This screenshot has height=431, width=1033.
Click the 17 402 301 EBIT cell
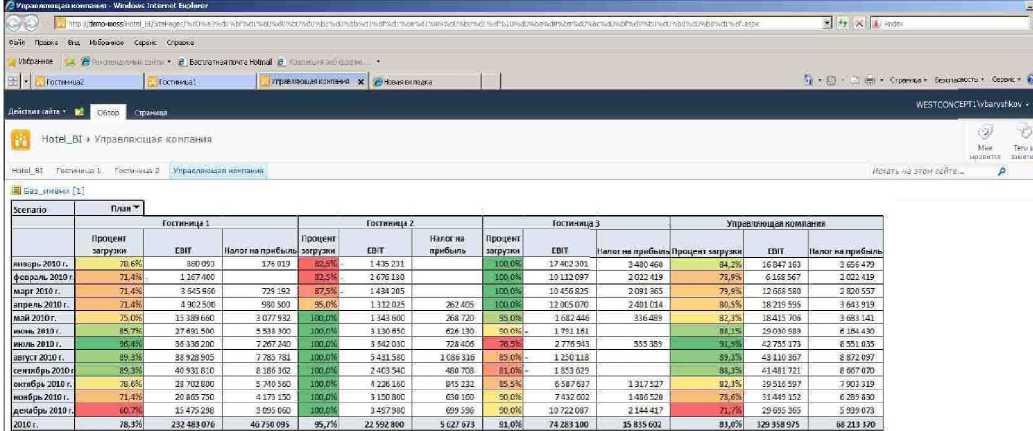pos(559,264)
